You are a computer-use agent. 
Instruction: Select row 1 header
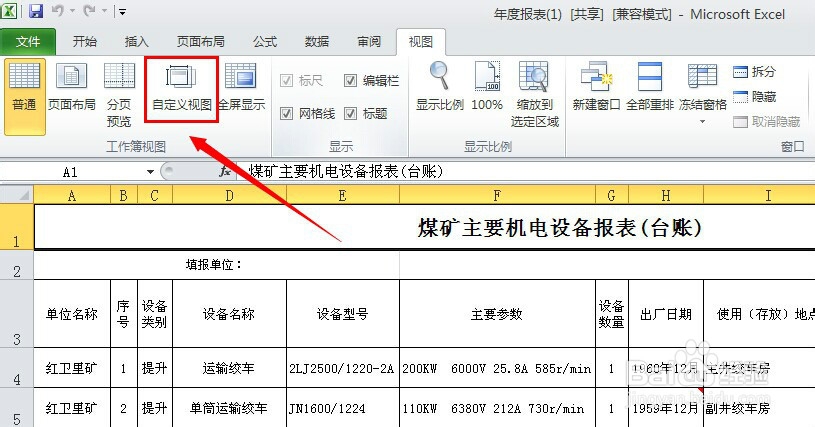point(17,227)
